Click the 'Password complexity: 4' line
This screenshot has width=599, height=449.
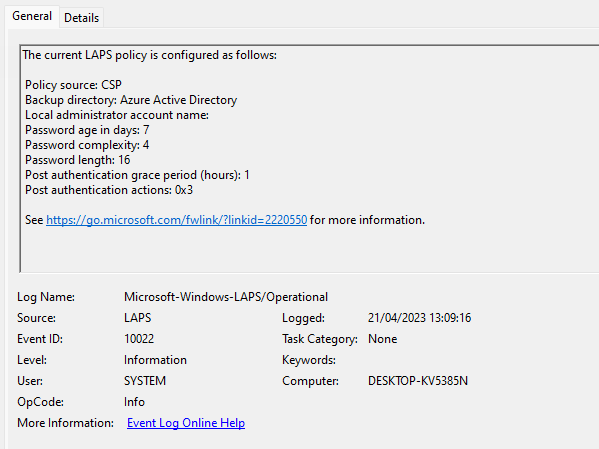tap(87, 145)
